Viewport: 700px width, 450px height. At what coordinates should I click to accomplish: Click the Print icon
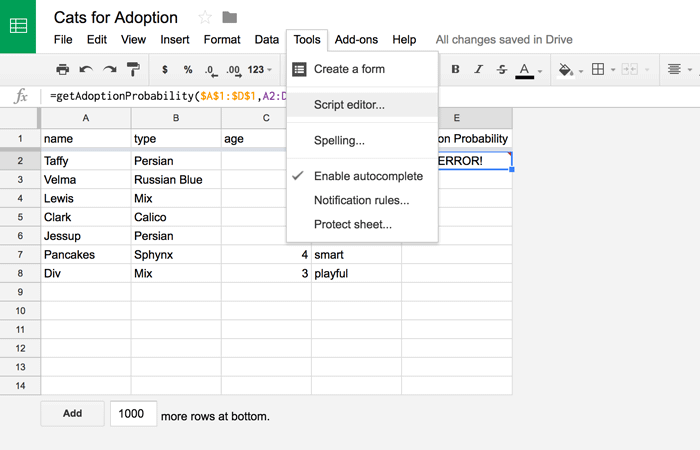(62, 69)
